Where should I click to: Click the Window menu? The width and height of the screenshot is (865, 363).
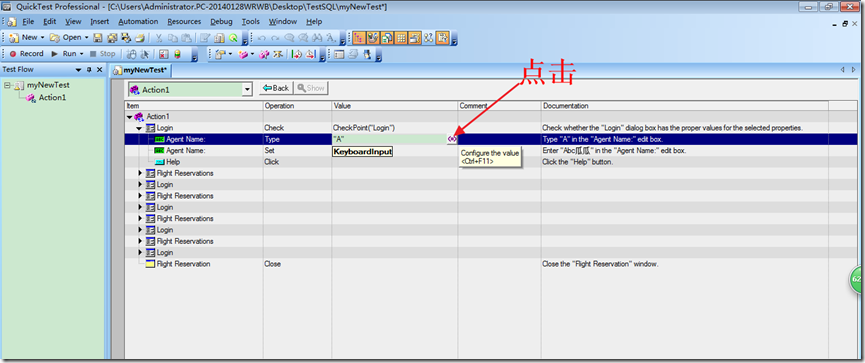[x=283, y=22]
